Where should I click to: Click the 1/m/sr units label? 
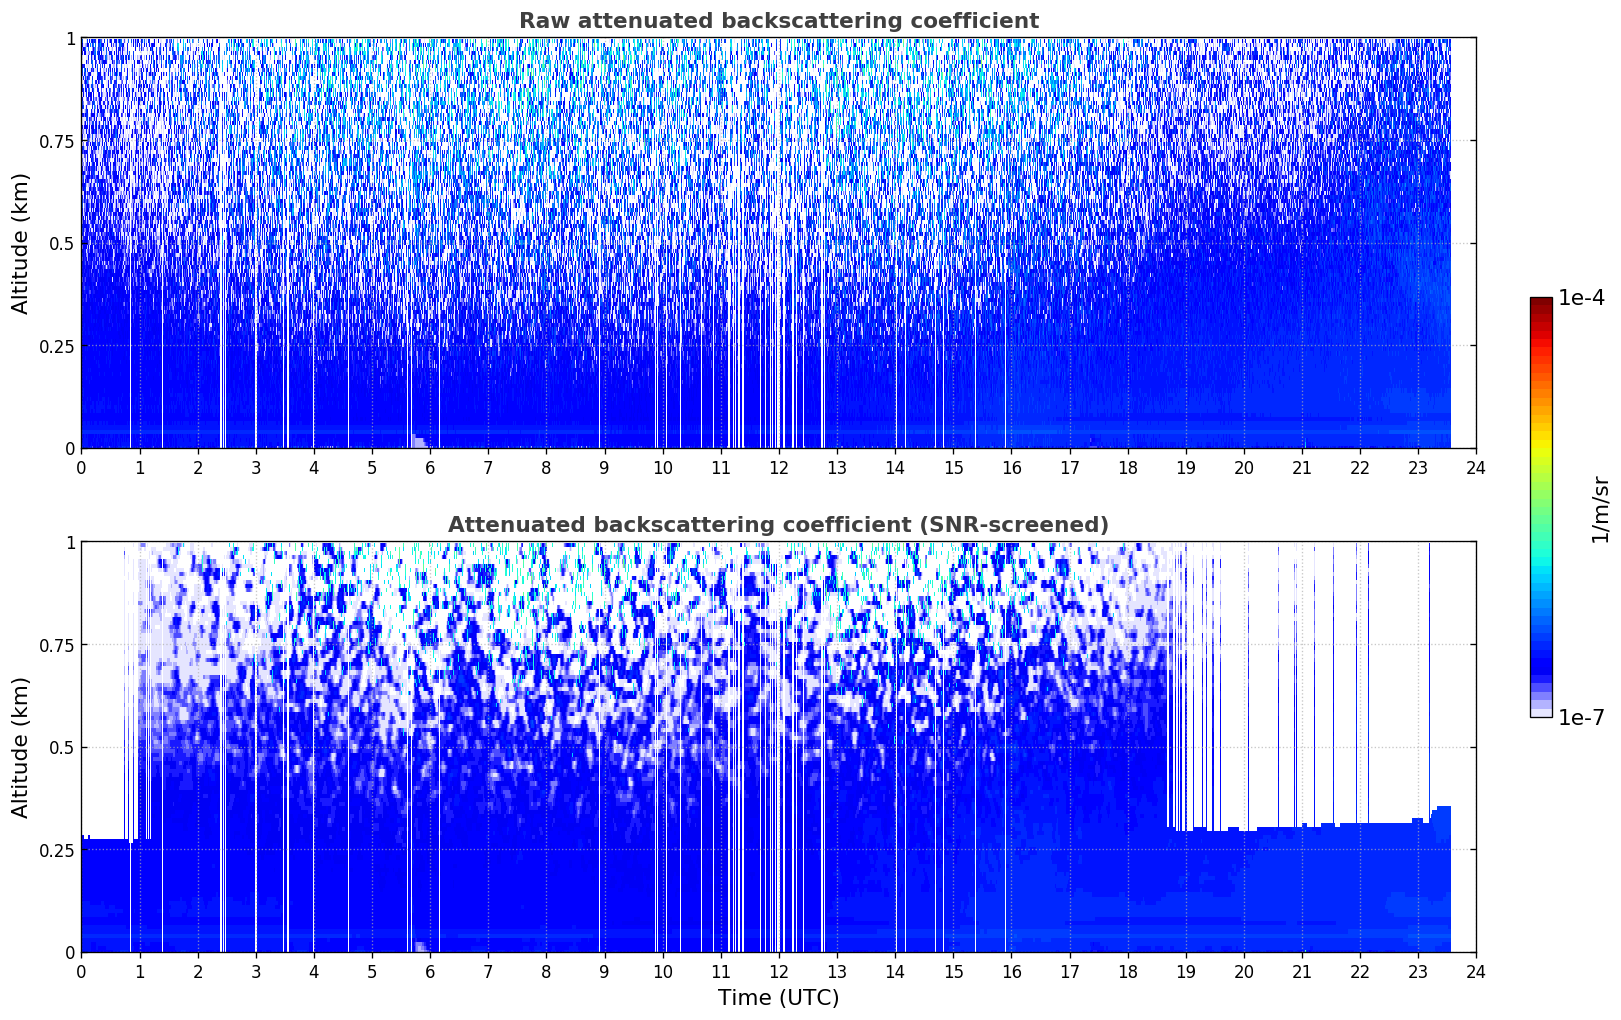(1600, 509)
